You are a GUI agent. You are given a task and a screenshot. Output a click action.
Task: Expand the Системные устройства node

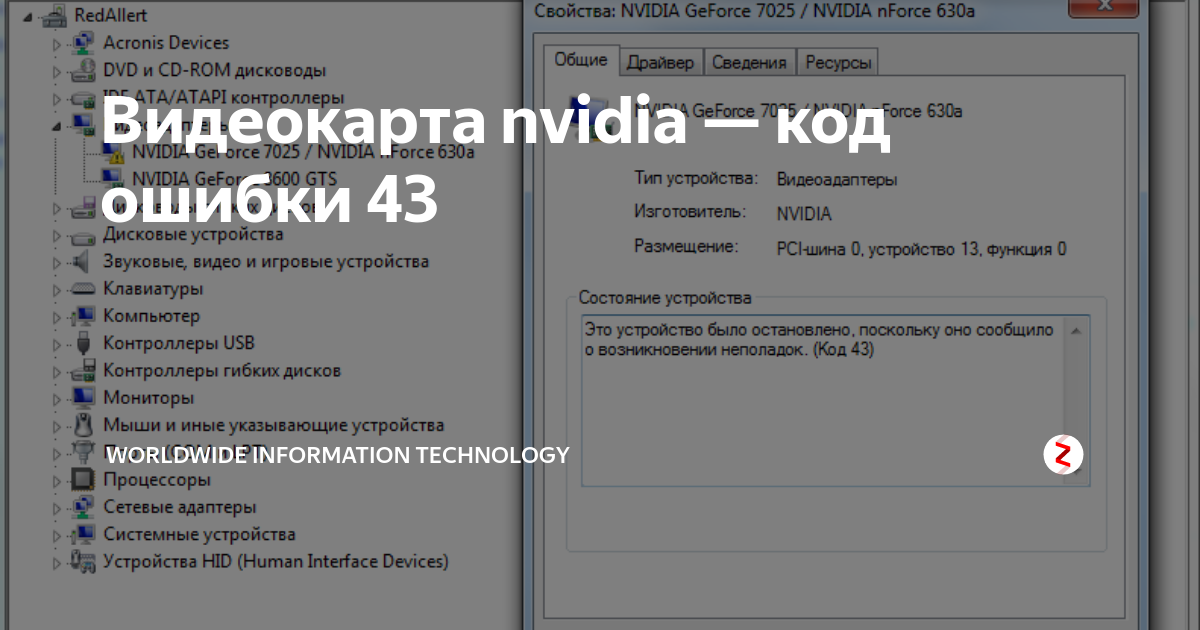57,534
